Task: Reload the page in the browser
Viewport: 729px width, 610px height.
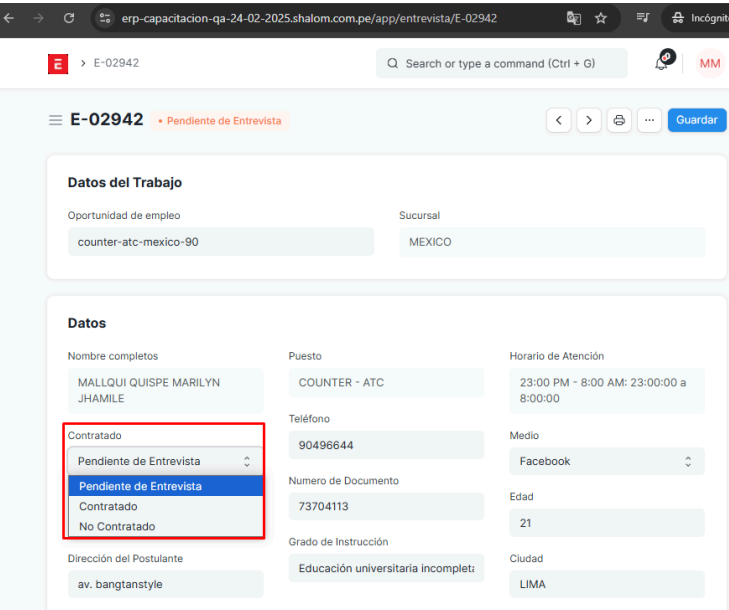Action: coord(68,18)
